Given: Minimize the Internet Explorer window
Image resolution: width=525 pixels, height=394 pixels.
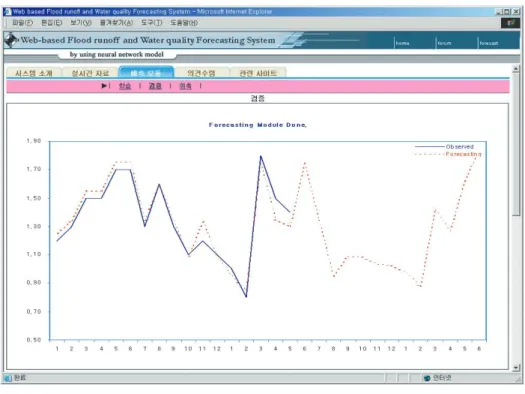Looking at the screenshot, I should pyautogui.click(x=499, y=12).
